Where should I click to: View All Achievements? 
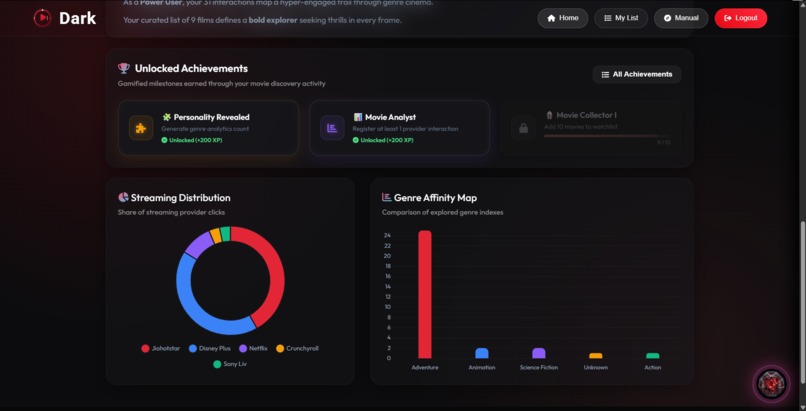coord(637,74)
